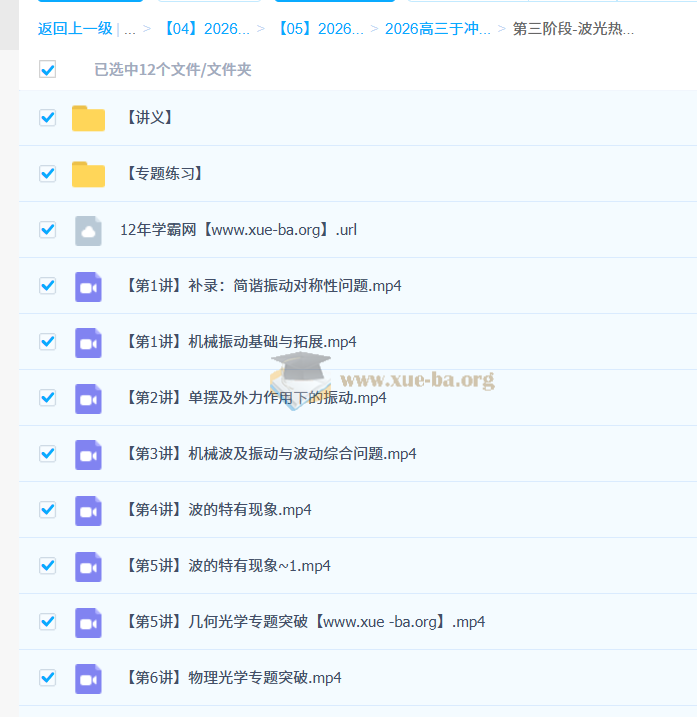Viewport: 697px width, 717px height.
Task: Deselect the 12年学霸网 .url file checkbox
Action: click(x=47, y=230)
